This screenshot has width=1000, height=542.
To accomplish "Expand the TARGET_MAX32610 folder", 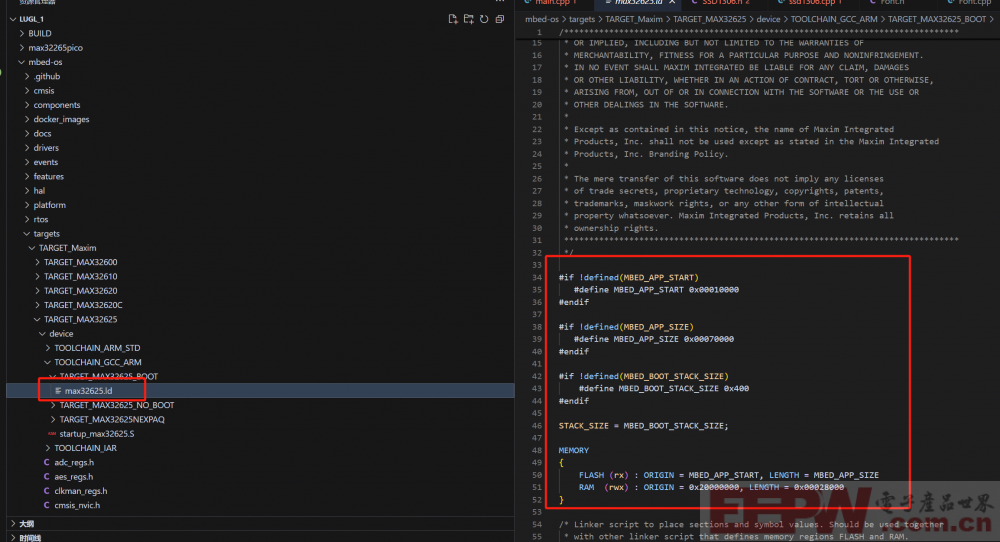I will (x=38, y=276).
